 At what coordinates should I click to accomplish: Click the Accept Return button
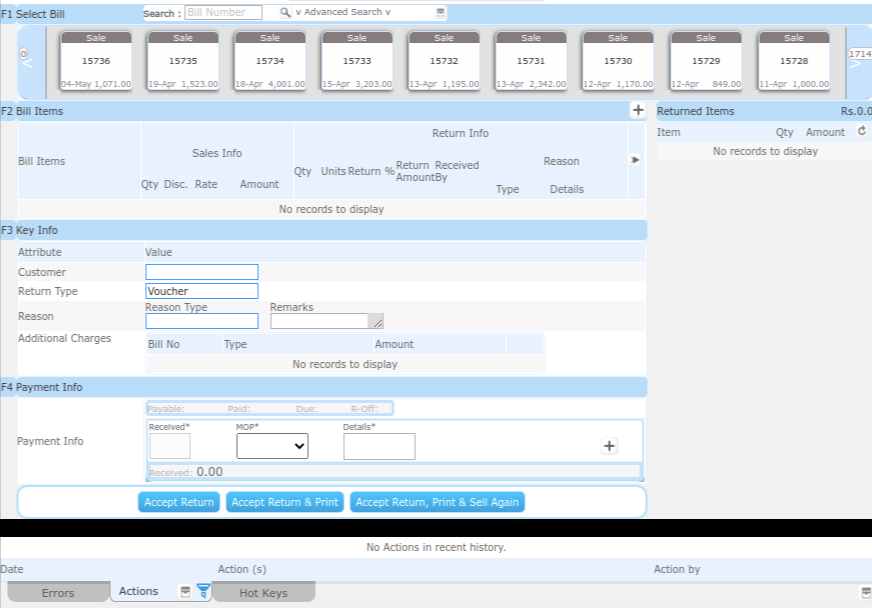pos(179,502)
